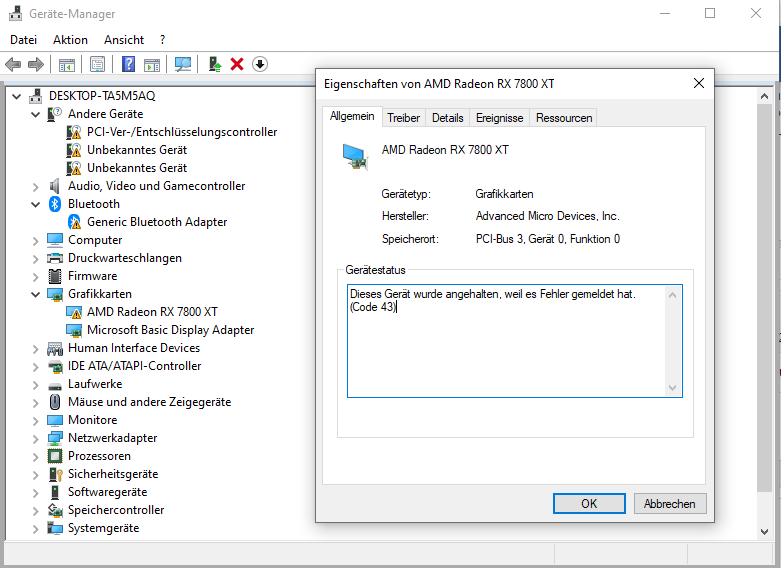This screenshot has width=781, height=568.
Task: Select the Sicherheitsgeräte tree row
Action: coord(113,474)
